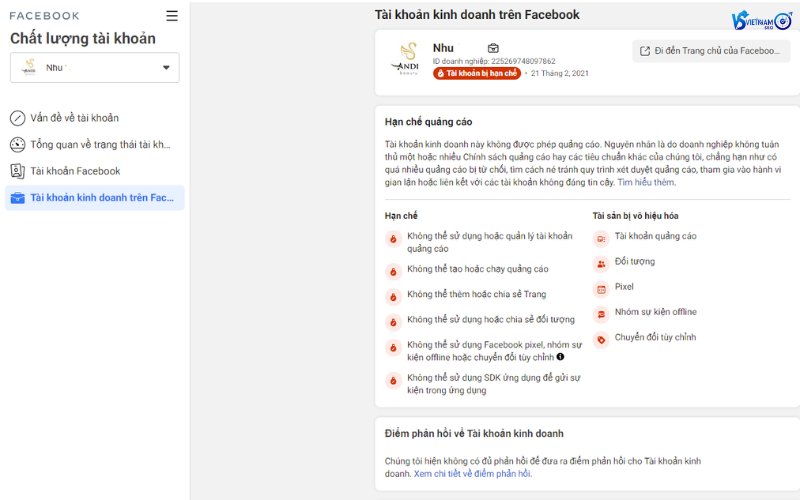This screenshot has width=800, height=500.
Task: Click the business briefcase icon beside Nhu
Action: click(x=493, y=48)
